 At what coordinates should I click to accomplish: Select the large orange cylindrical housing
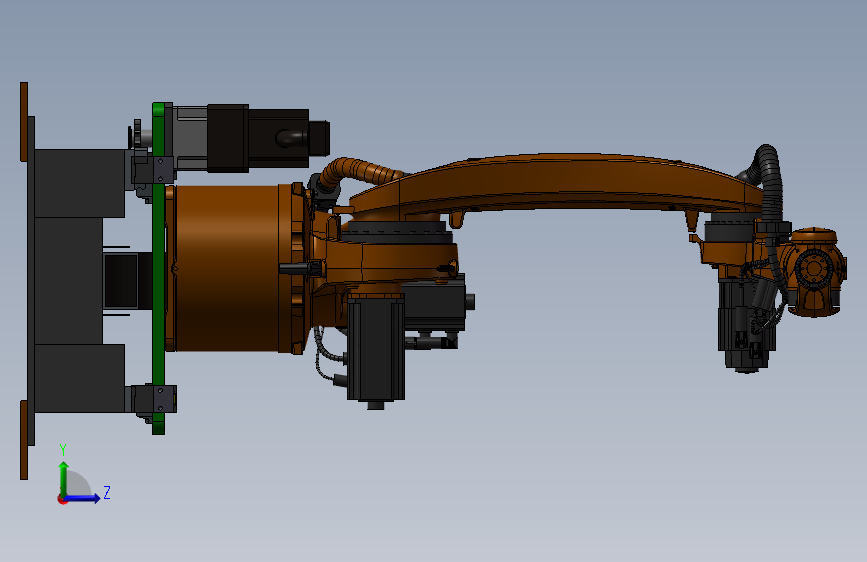pos(227,268)
